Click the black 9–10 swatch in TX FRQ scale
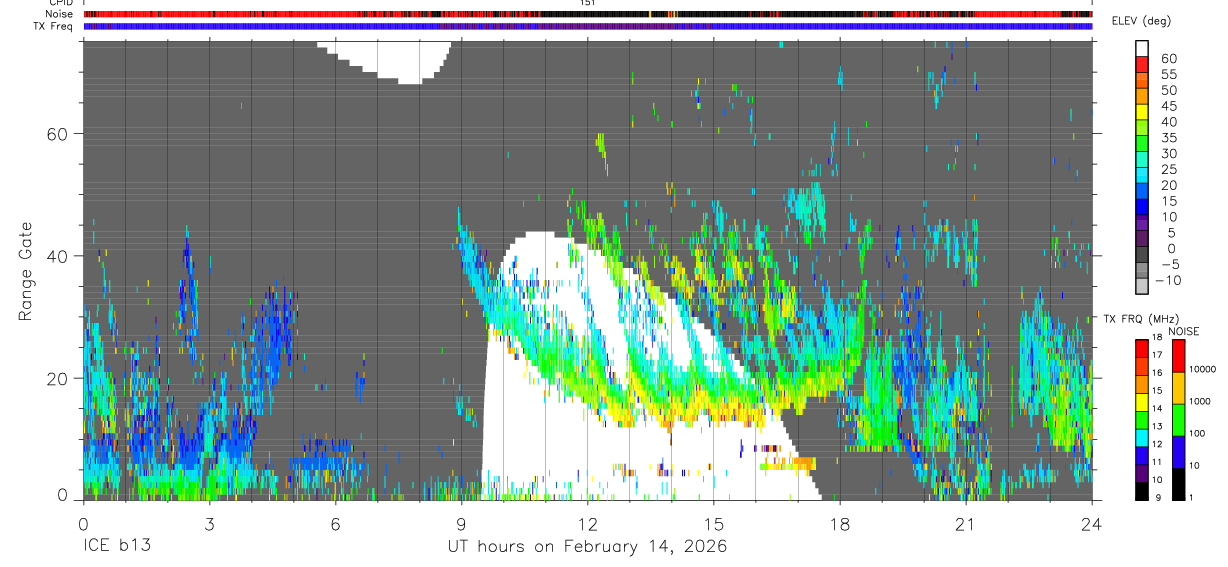This screenshot has height=567, width=1228. 1142,491
